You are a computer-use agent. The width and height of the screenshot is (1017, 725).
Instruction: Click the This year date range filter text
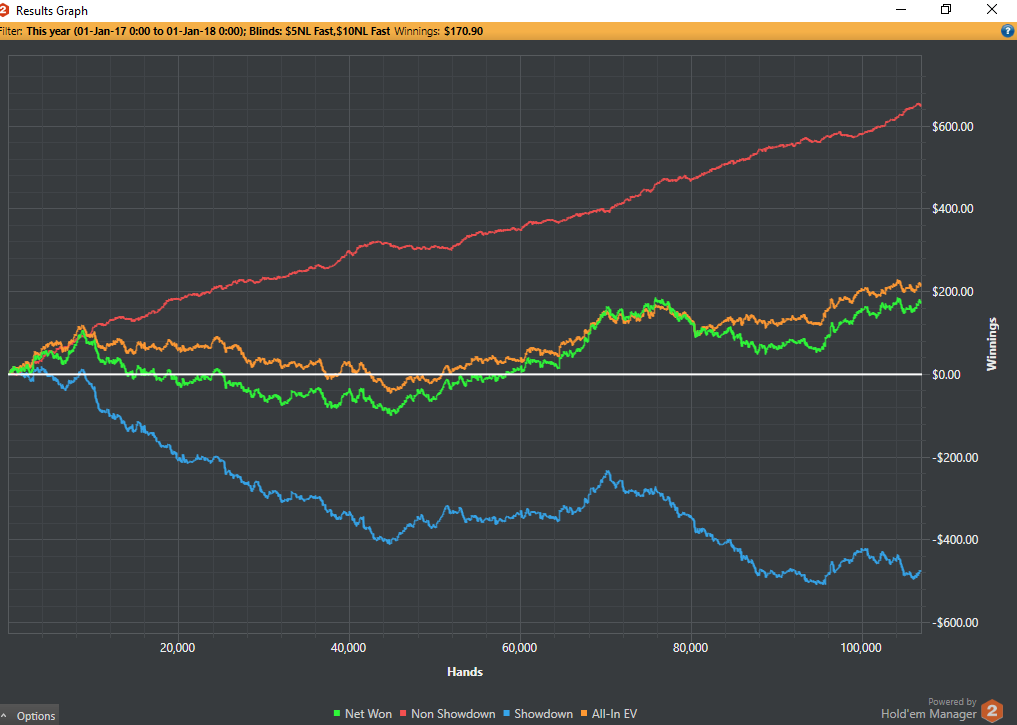pos(135,31)
